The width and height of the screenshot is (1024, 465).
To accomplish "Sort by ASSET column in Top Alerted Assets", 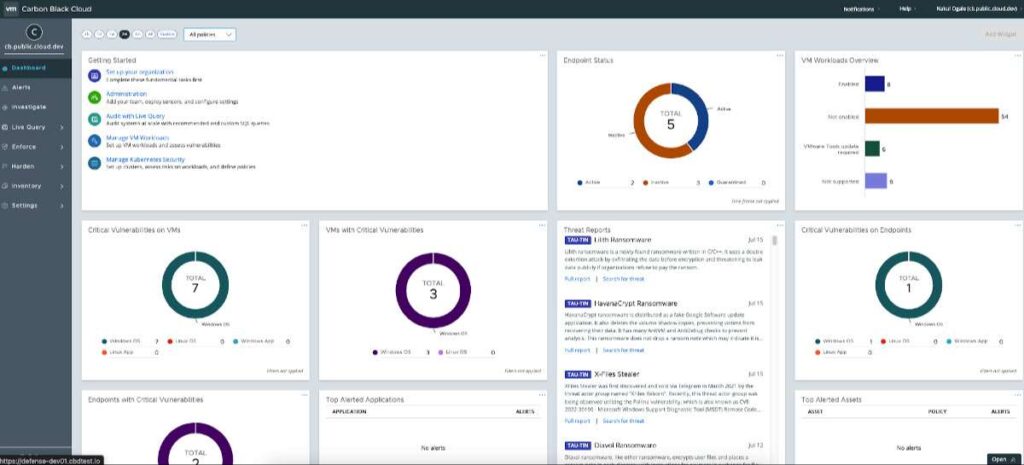I will (x=815, y=412).
